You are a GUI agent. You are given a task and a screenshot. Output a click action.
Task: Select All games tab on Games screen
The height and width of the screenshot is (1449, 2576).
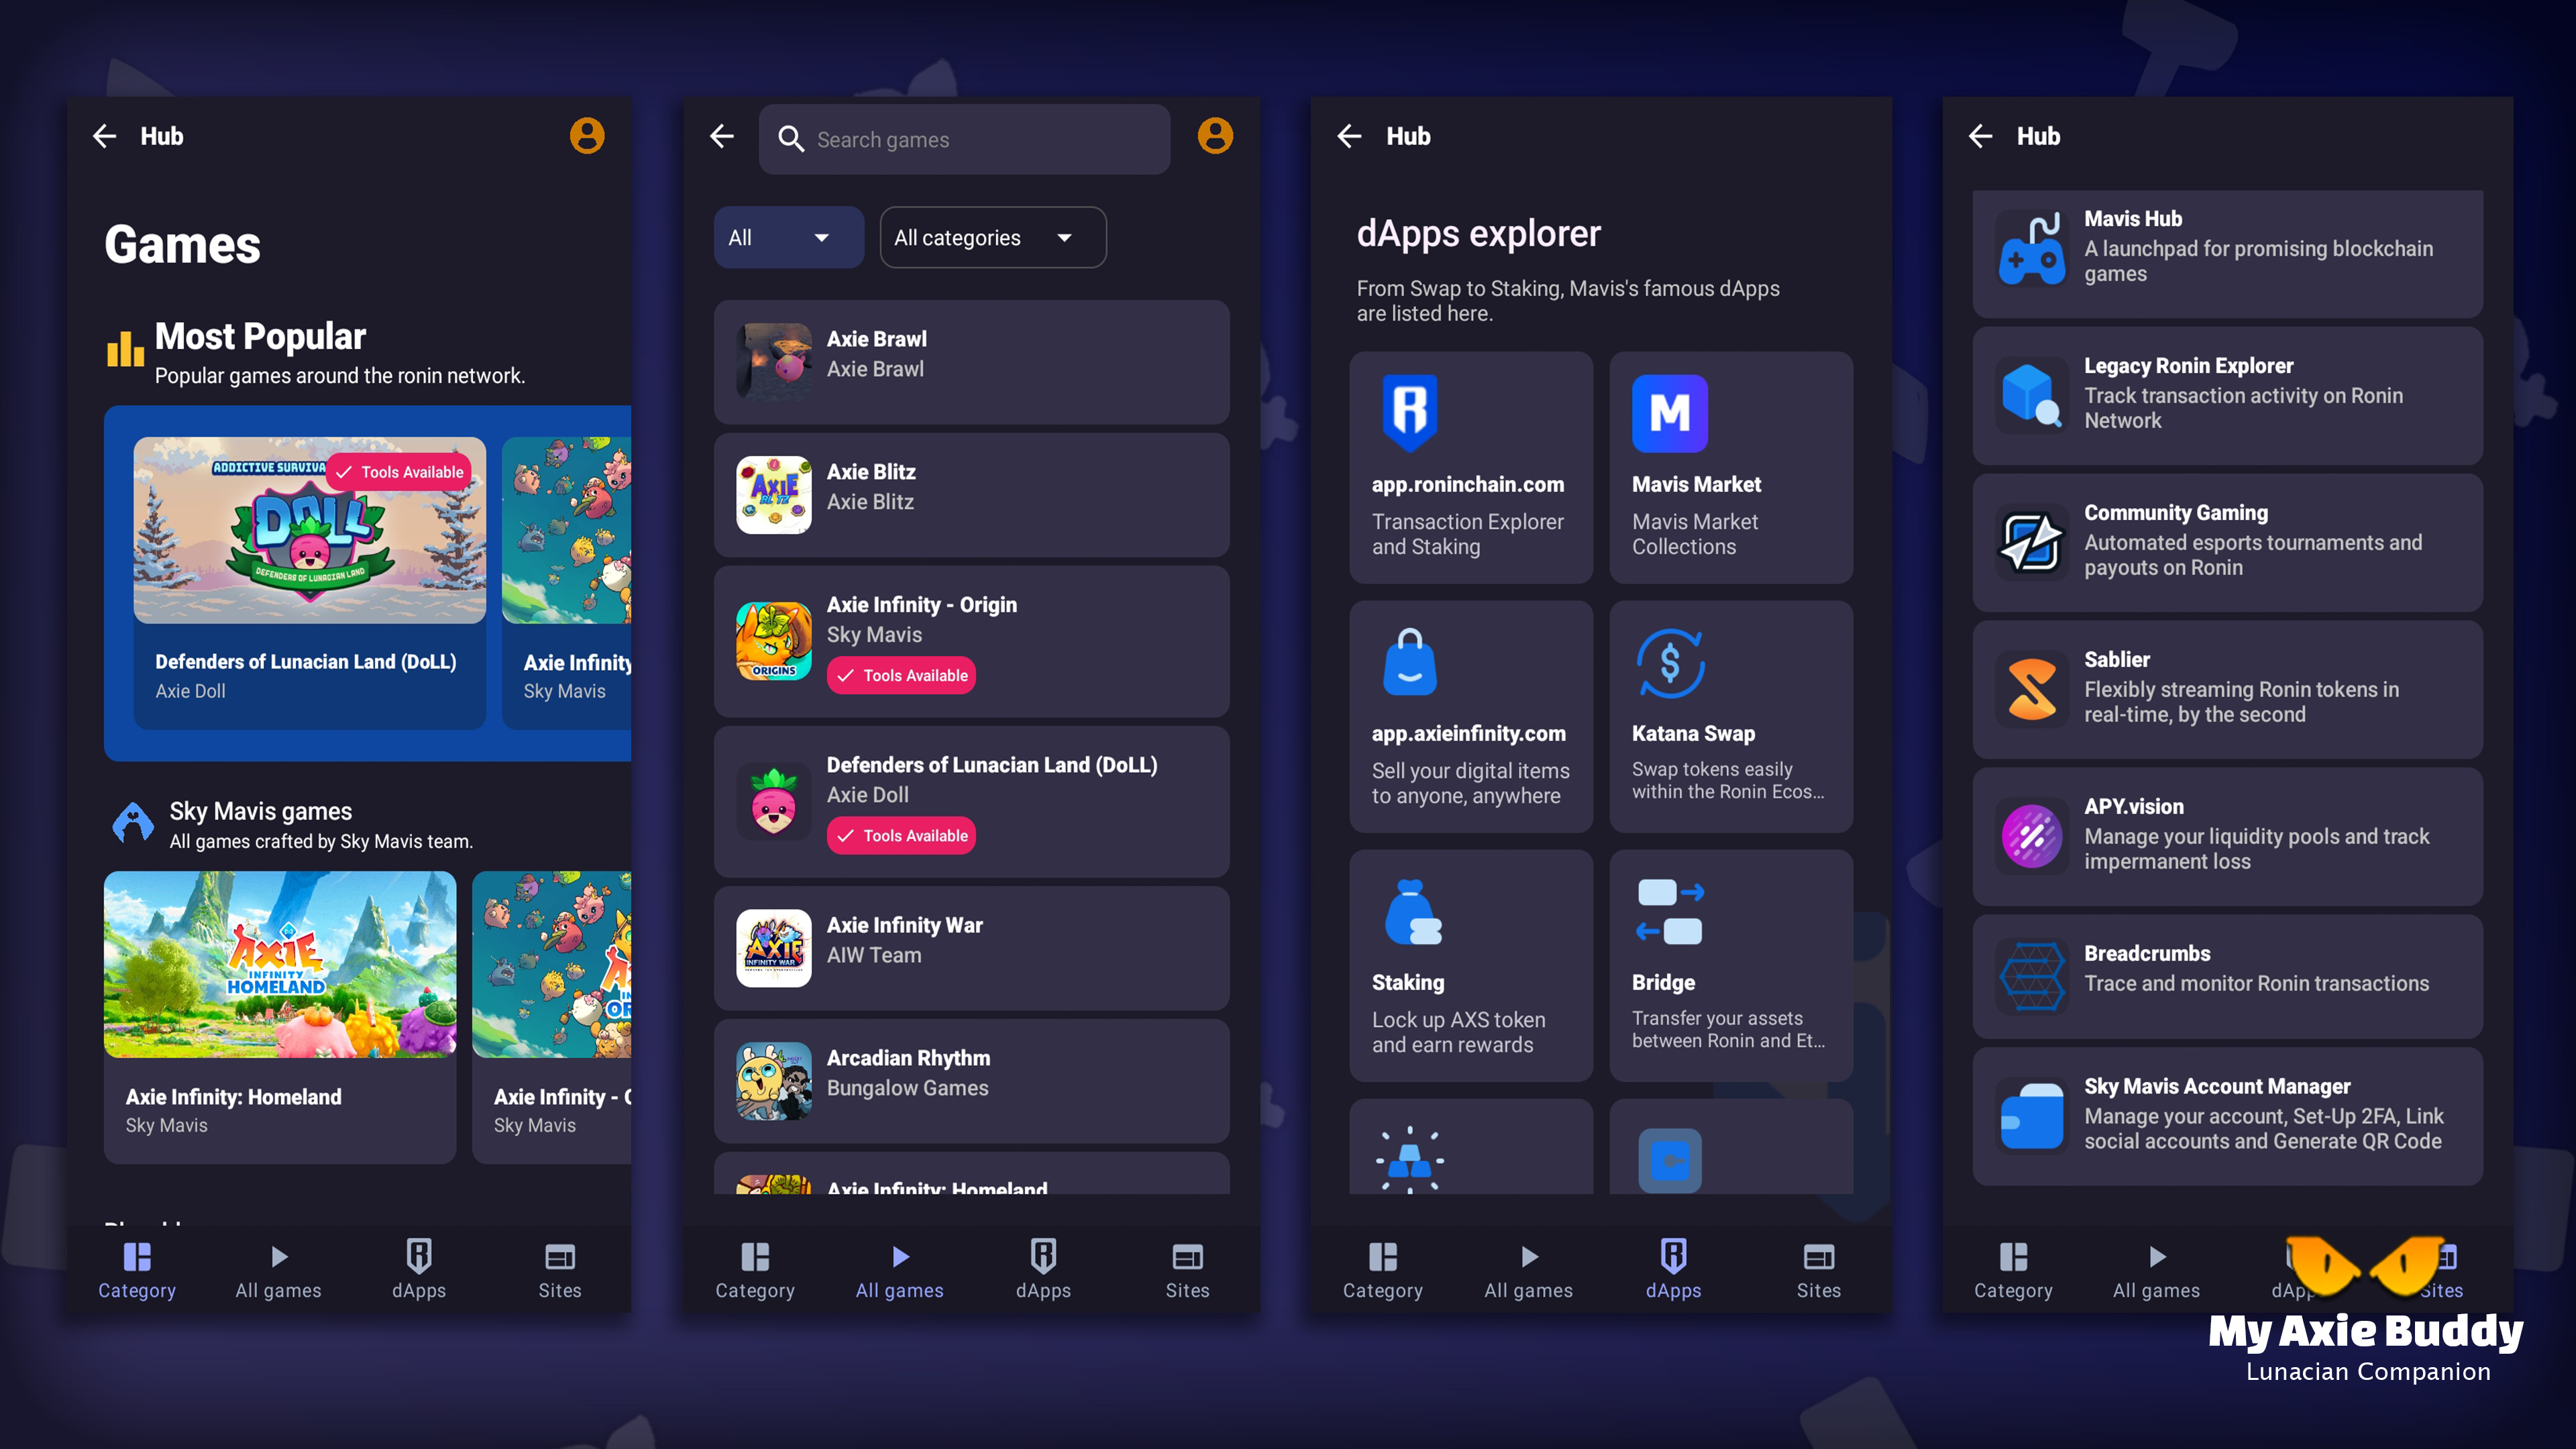278,1270
